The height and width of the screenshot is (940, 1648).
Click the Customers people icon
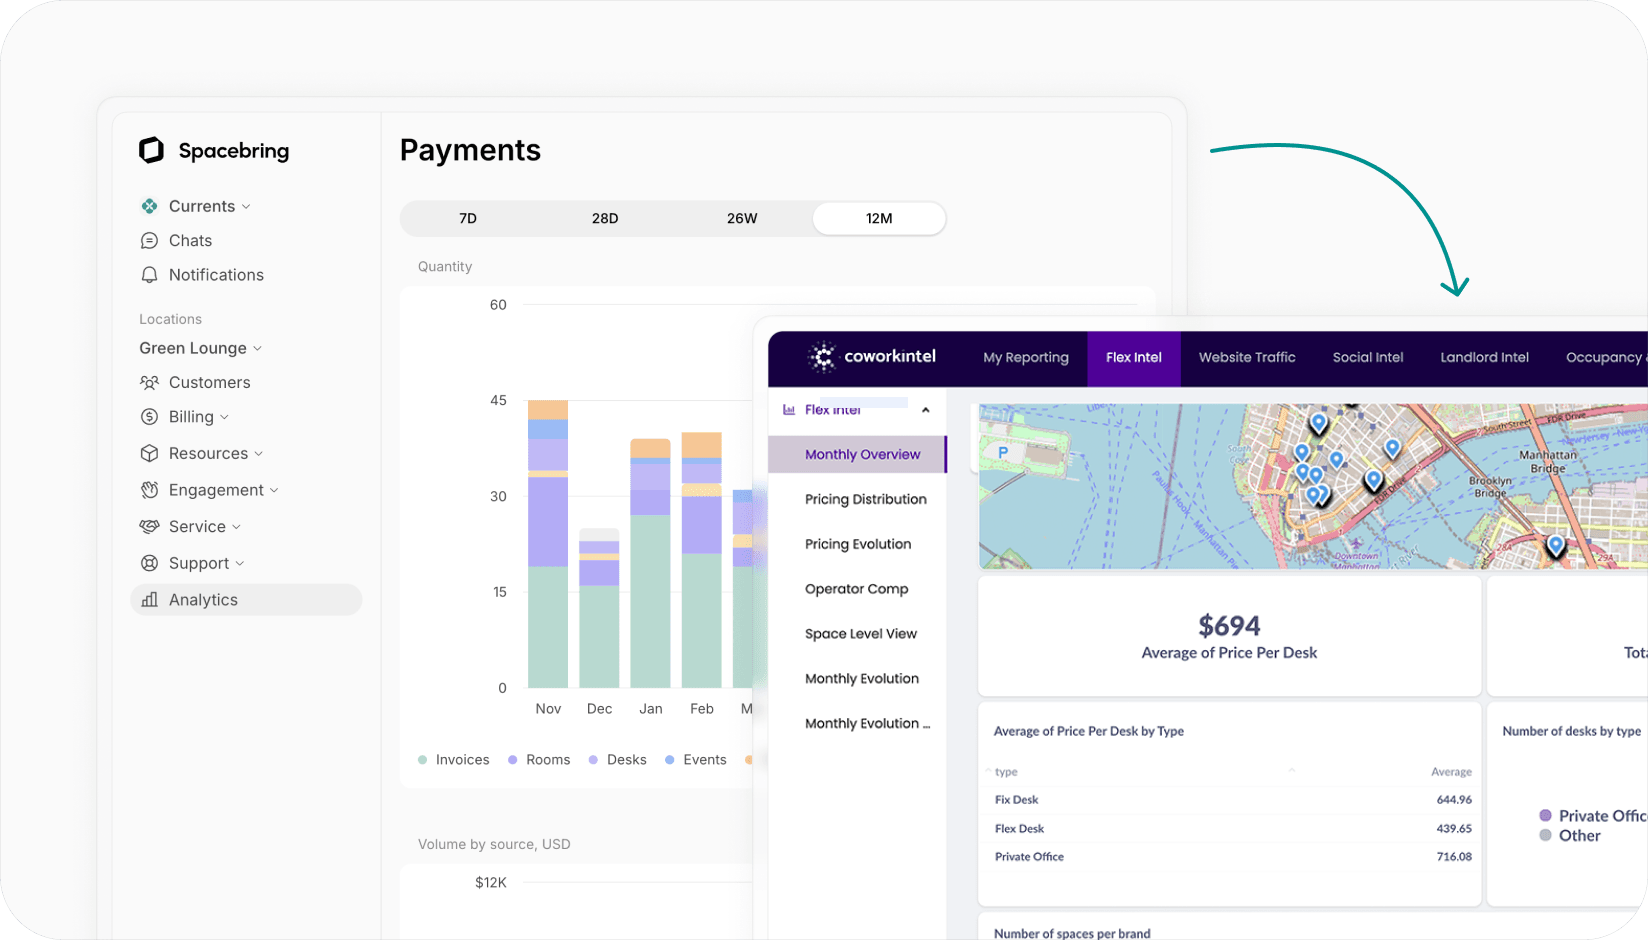[150, 382]
